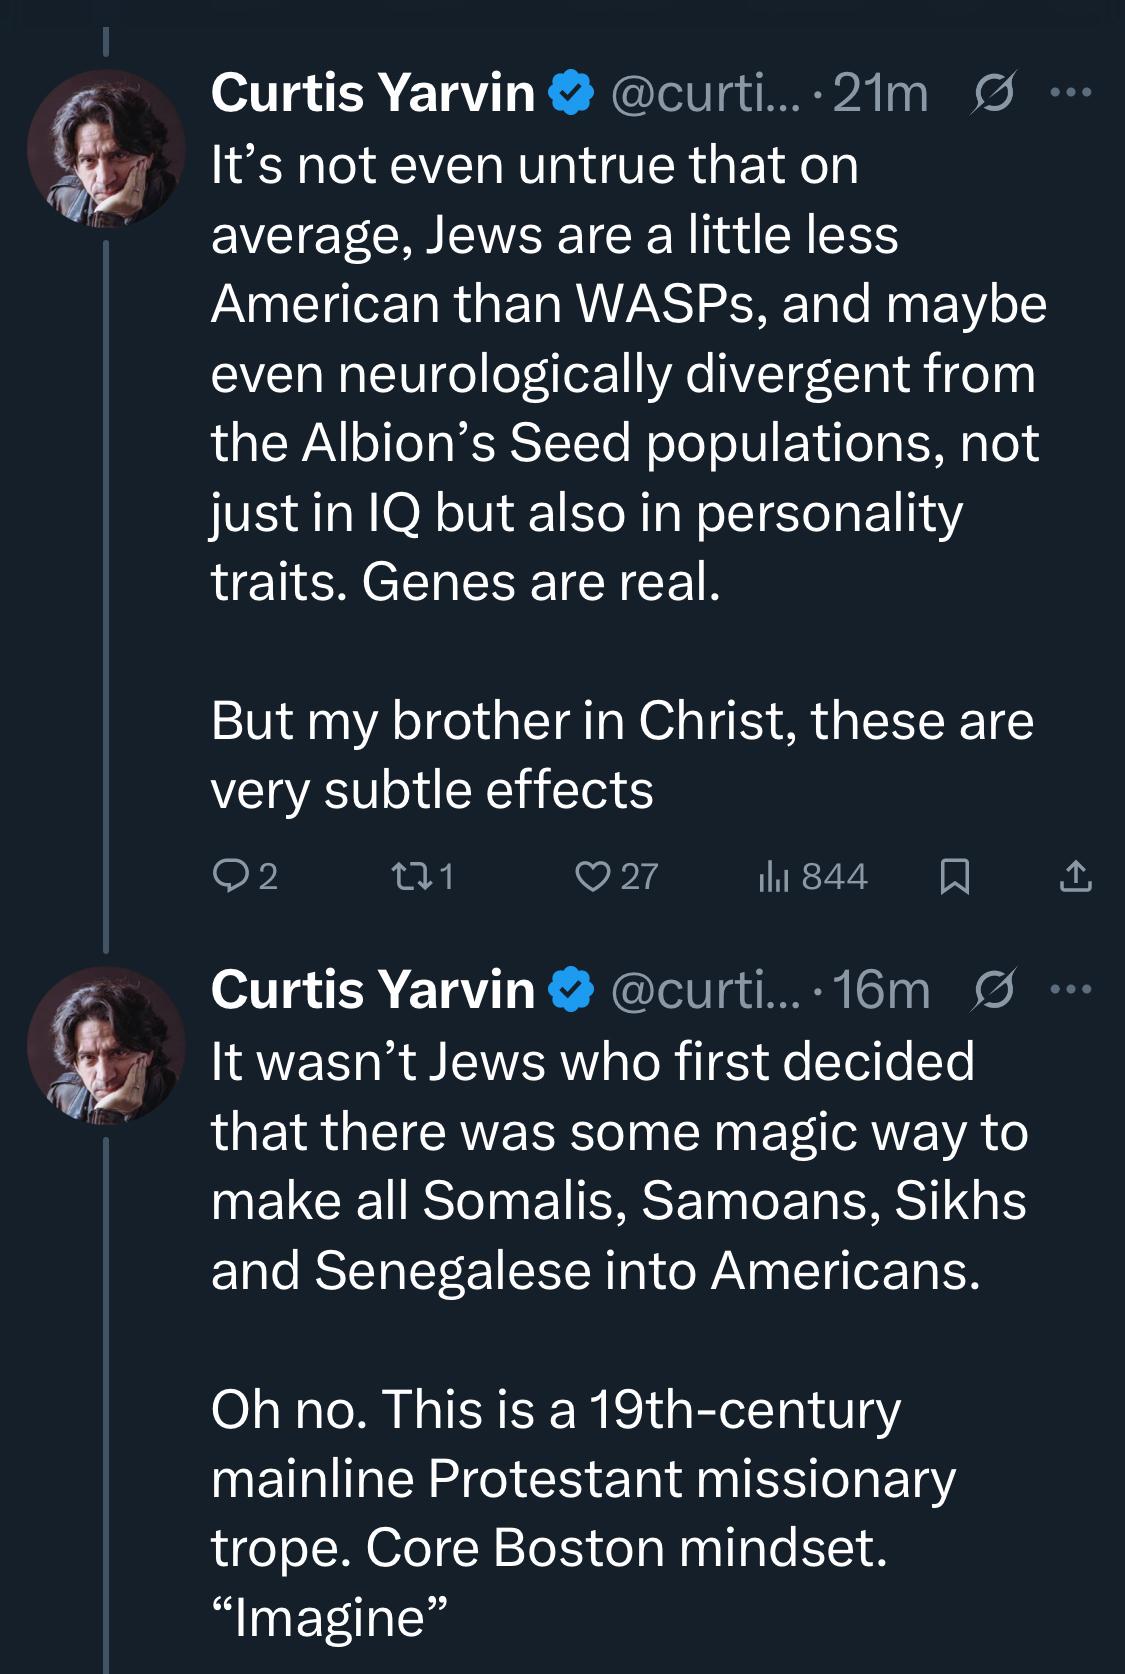This screenshot has height=1674, width=1125.
Task: Tap verified badge on the first tweet
Action: tap(572, 93)
